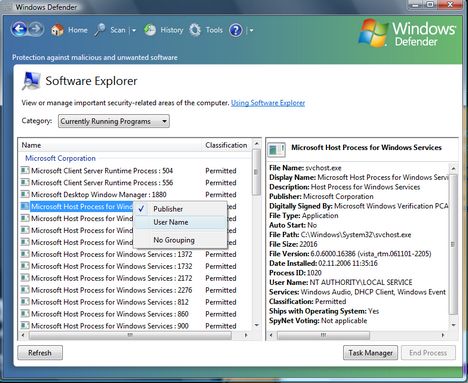Open History clock icon
The height and width of the screenshot is (383, 468).
(x=150, y=30)
